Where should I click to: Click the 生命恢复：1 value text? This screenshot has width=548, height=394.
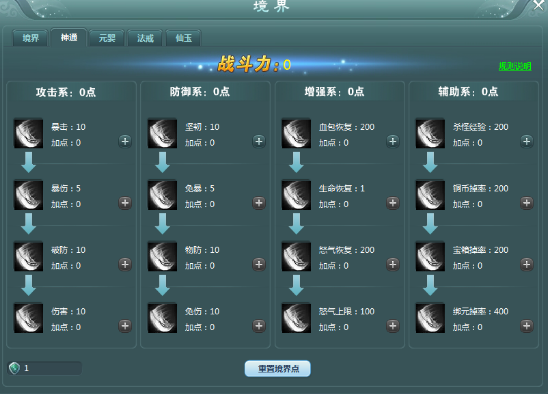[341, 188]
